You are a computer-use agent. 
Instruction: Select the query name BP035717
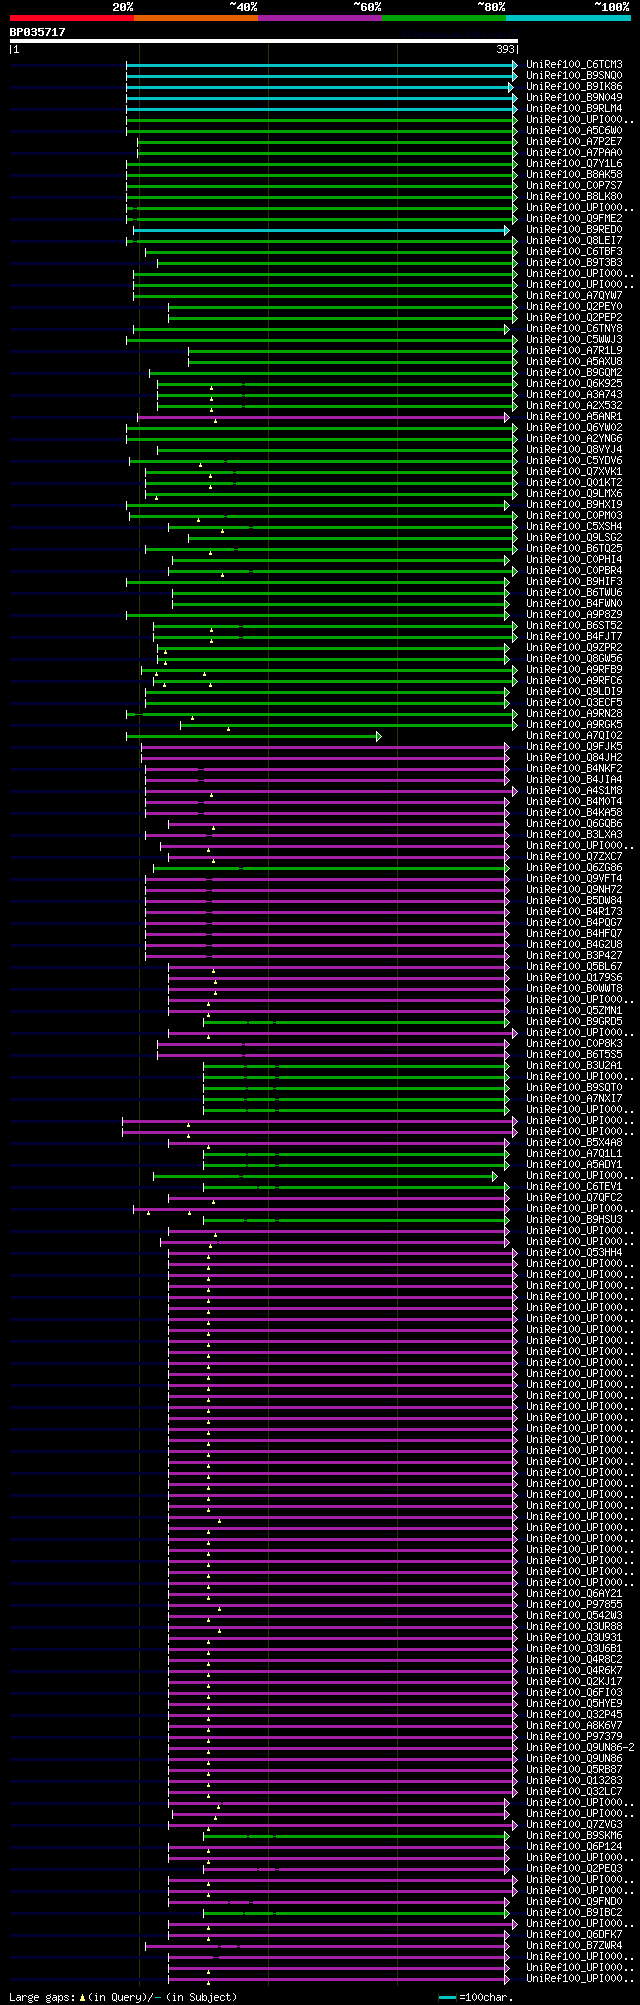click(37, 32)
